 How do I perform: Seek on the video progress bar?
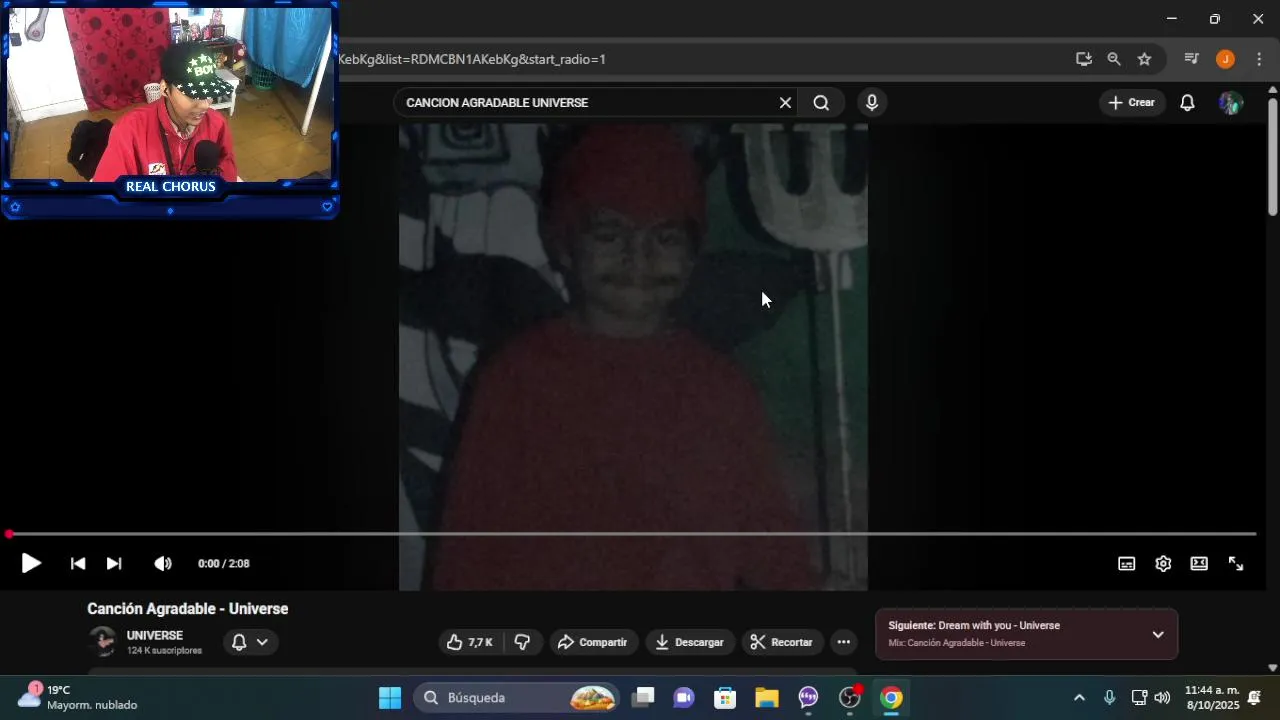631,534
